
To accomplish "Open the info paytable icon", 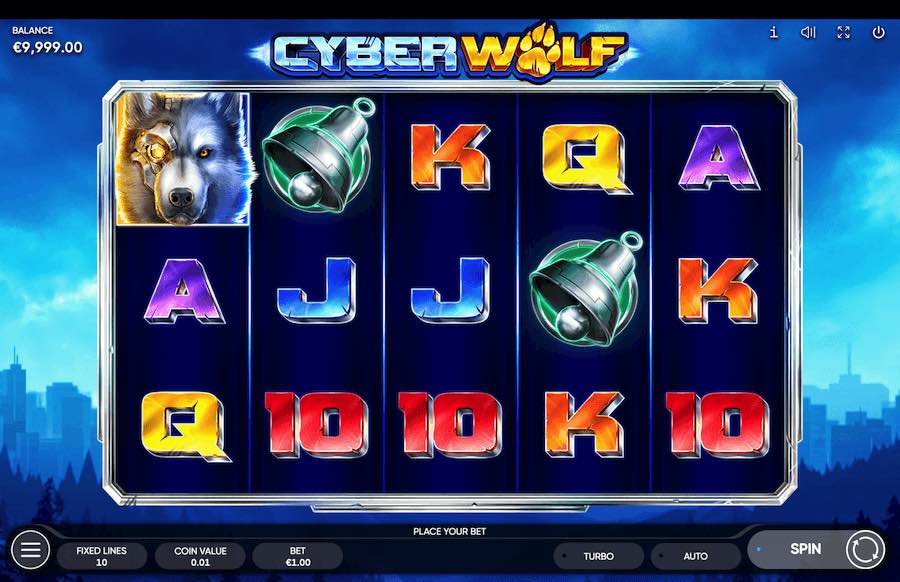I will click(x=774, y=32).
